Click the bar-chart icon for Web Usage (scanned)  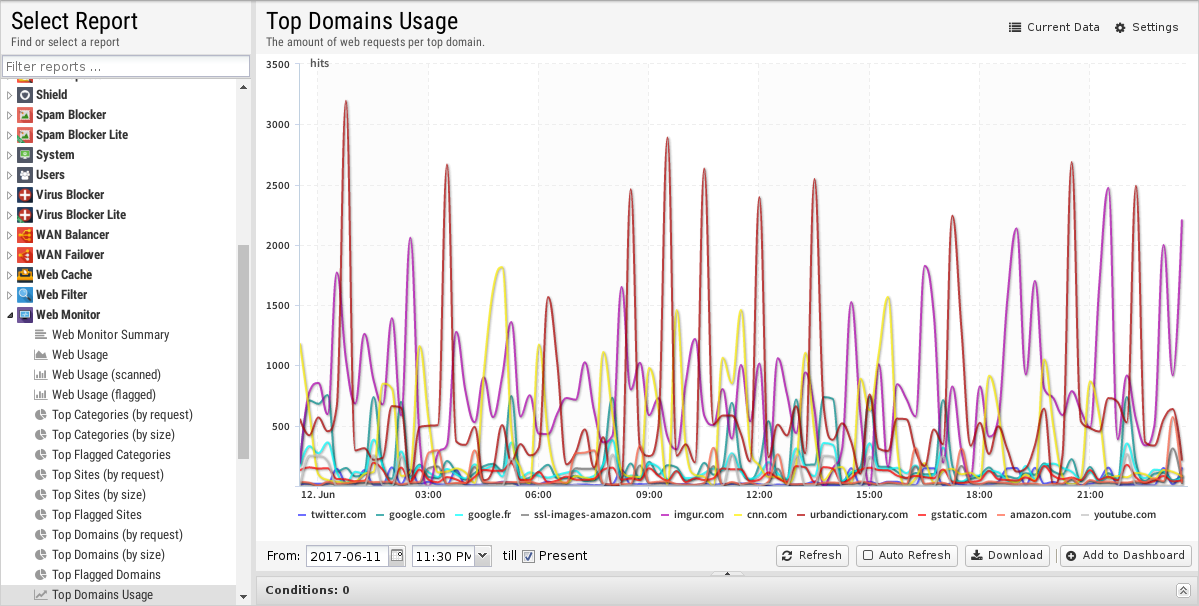pyautogui.click(x=41, y=374)
